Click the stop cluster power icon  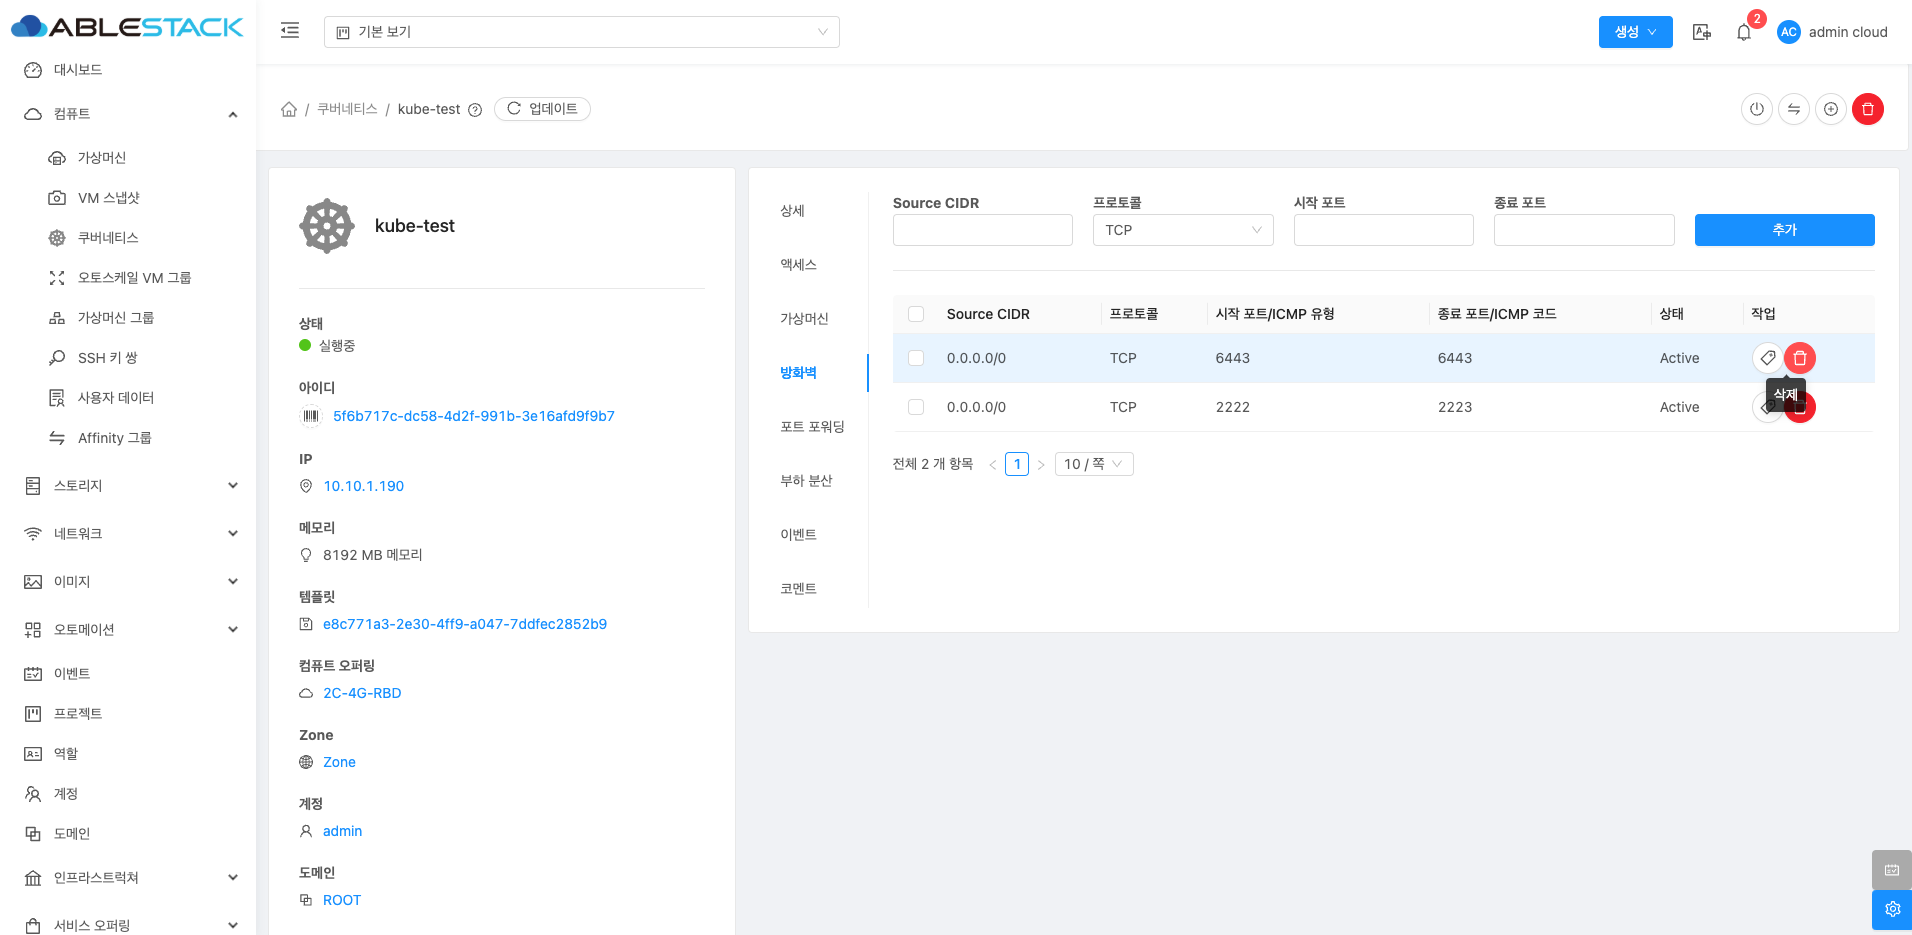tap(1756, 109)
